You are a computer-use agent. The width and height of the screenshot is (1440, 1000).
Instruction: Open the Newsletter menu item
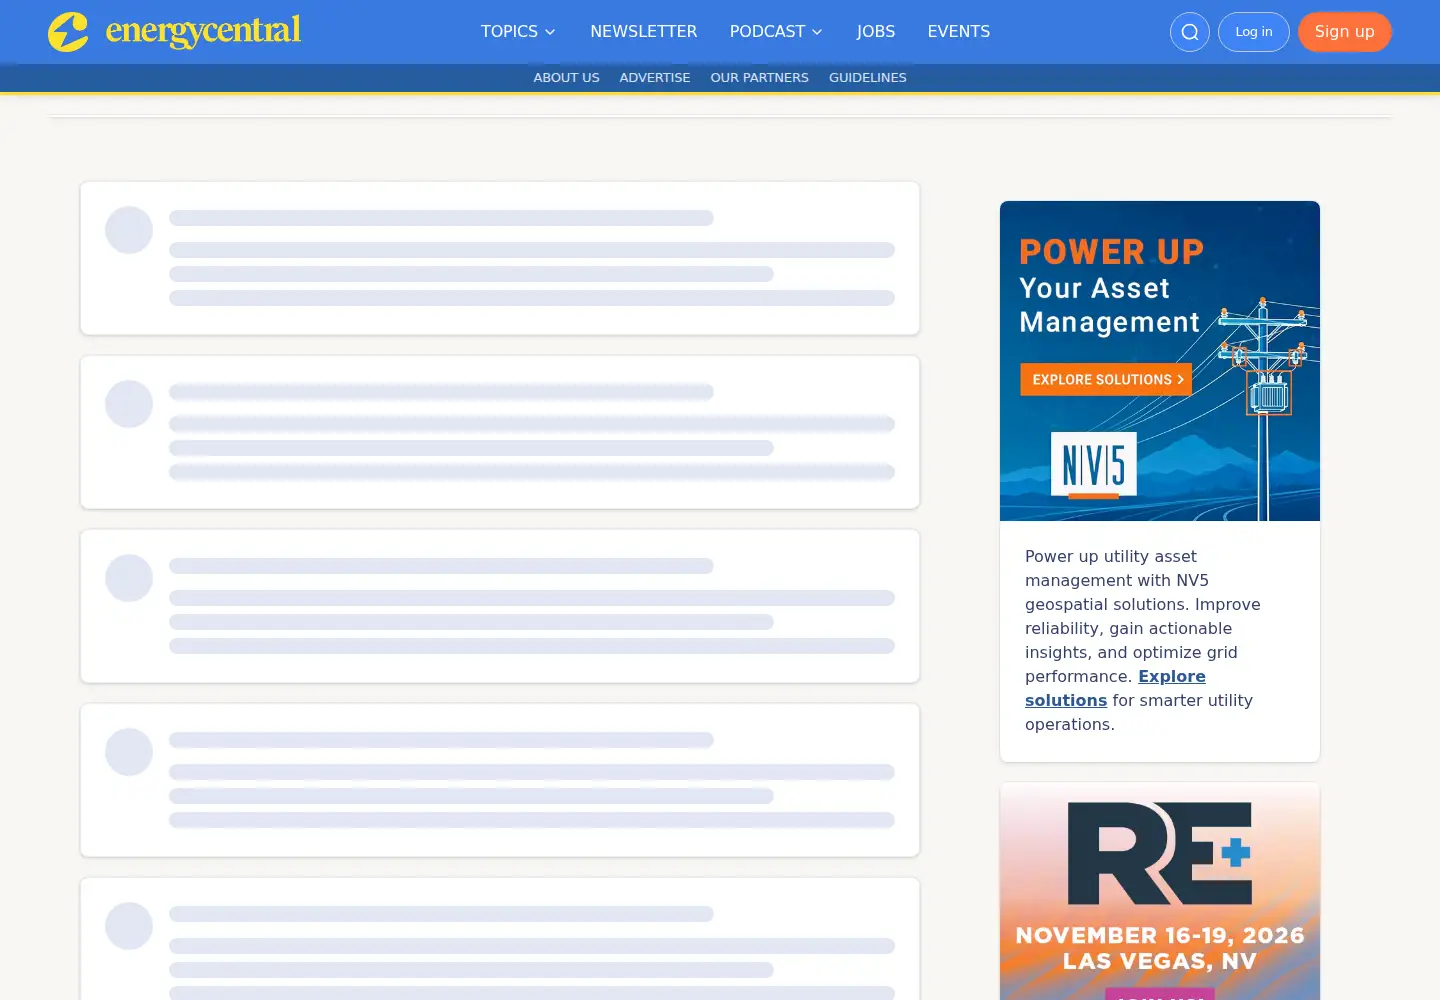click(643, 32)
